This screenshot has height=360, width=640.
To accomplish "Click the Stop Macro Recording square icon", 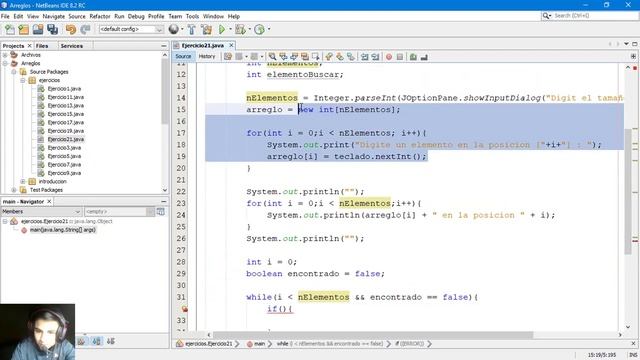I will tap(400, 57).
